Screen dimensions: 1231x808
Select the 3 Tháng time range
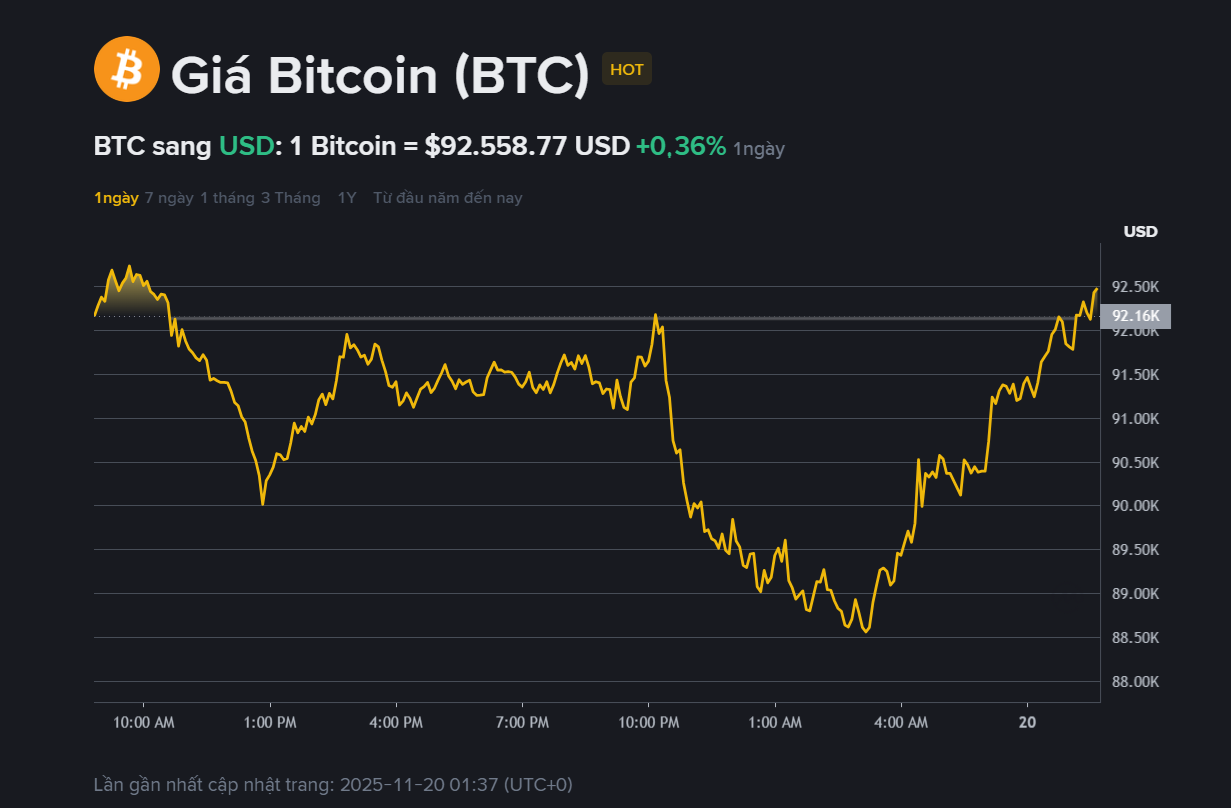tap(290, 198)
